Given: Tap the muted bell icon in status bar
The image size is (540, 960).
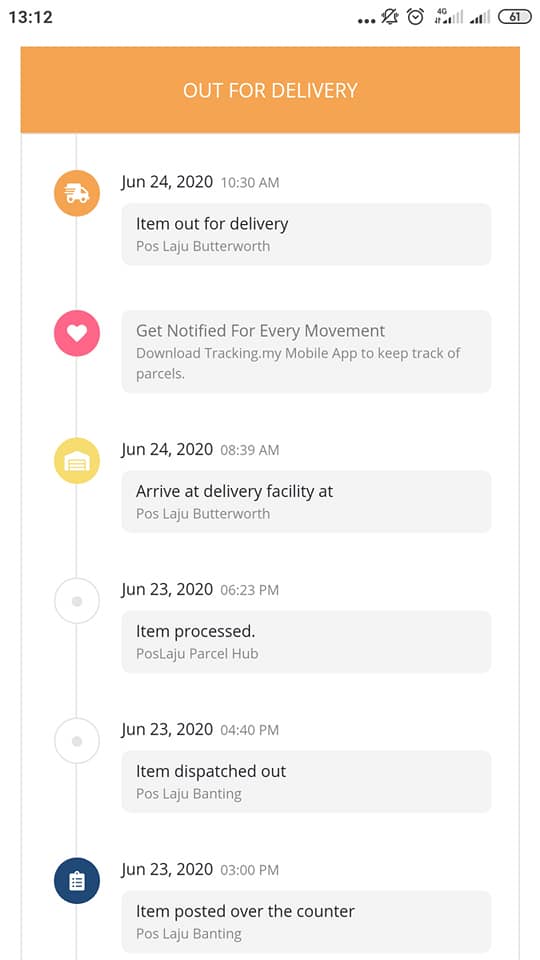Looking at the screenshot, I should tap(390, 17).
